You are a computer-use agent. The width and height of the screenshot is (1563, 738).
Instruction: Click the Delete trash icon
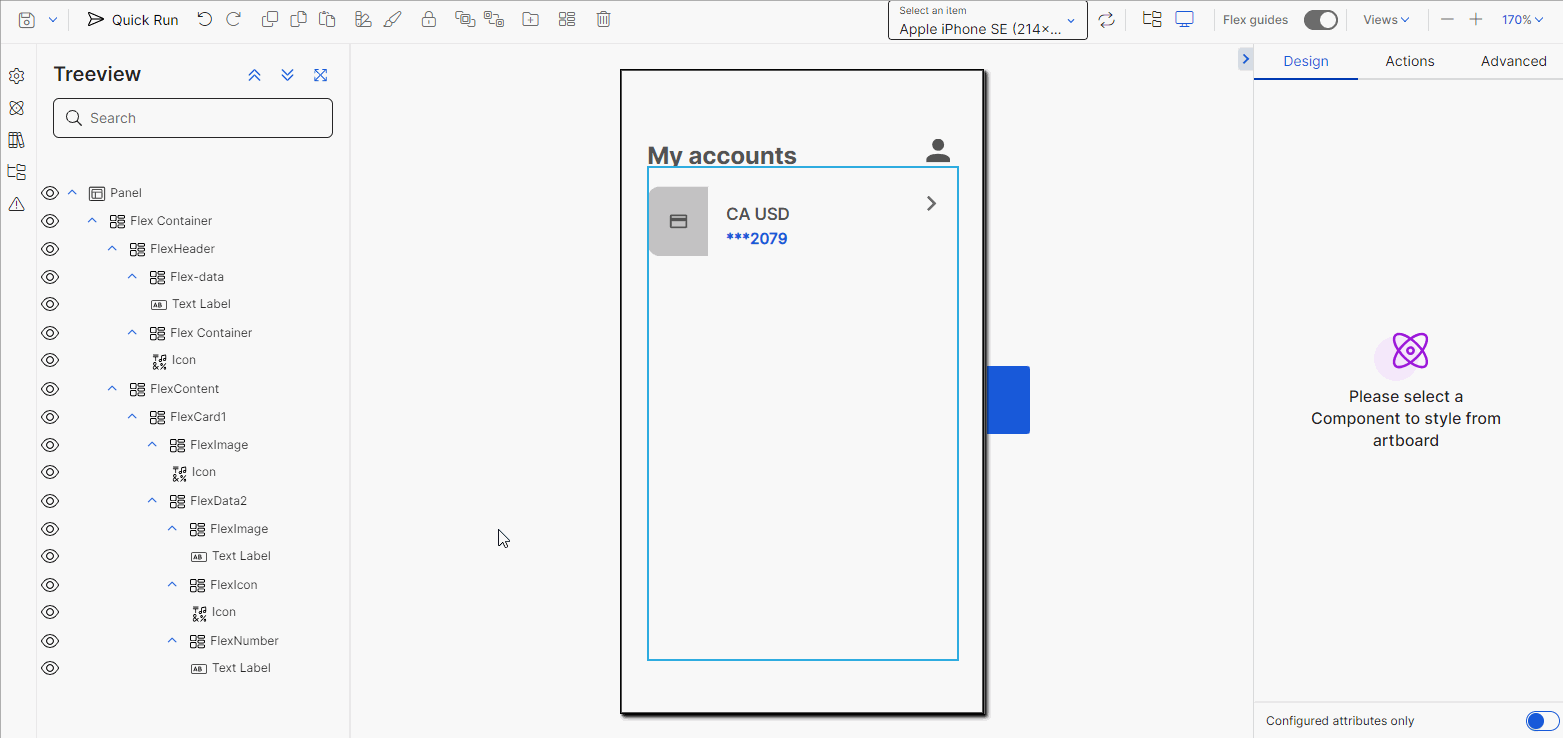pos(603,19)
